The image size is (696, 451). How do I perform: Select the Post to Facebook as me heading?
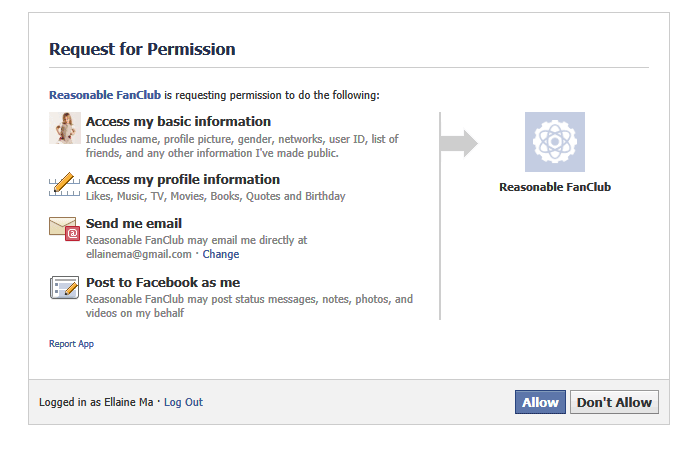click(x=163, y=283)
